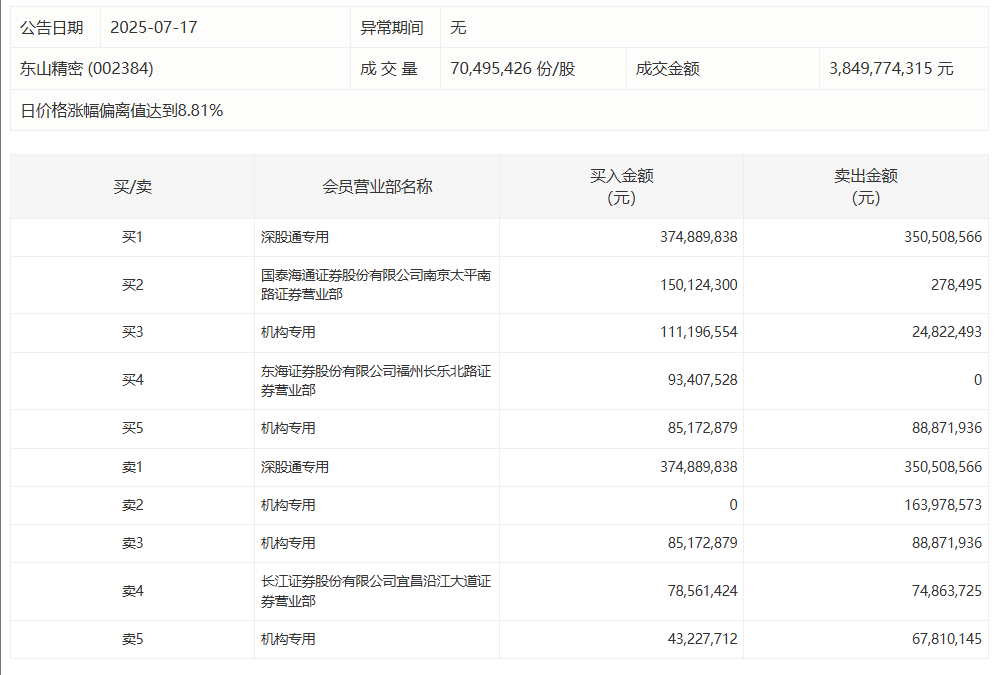Click 机构专用 in the 买5 row
The width and height of the screenshot is (1003, 675).
[288, 428]
